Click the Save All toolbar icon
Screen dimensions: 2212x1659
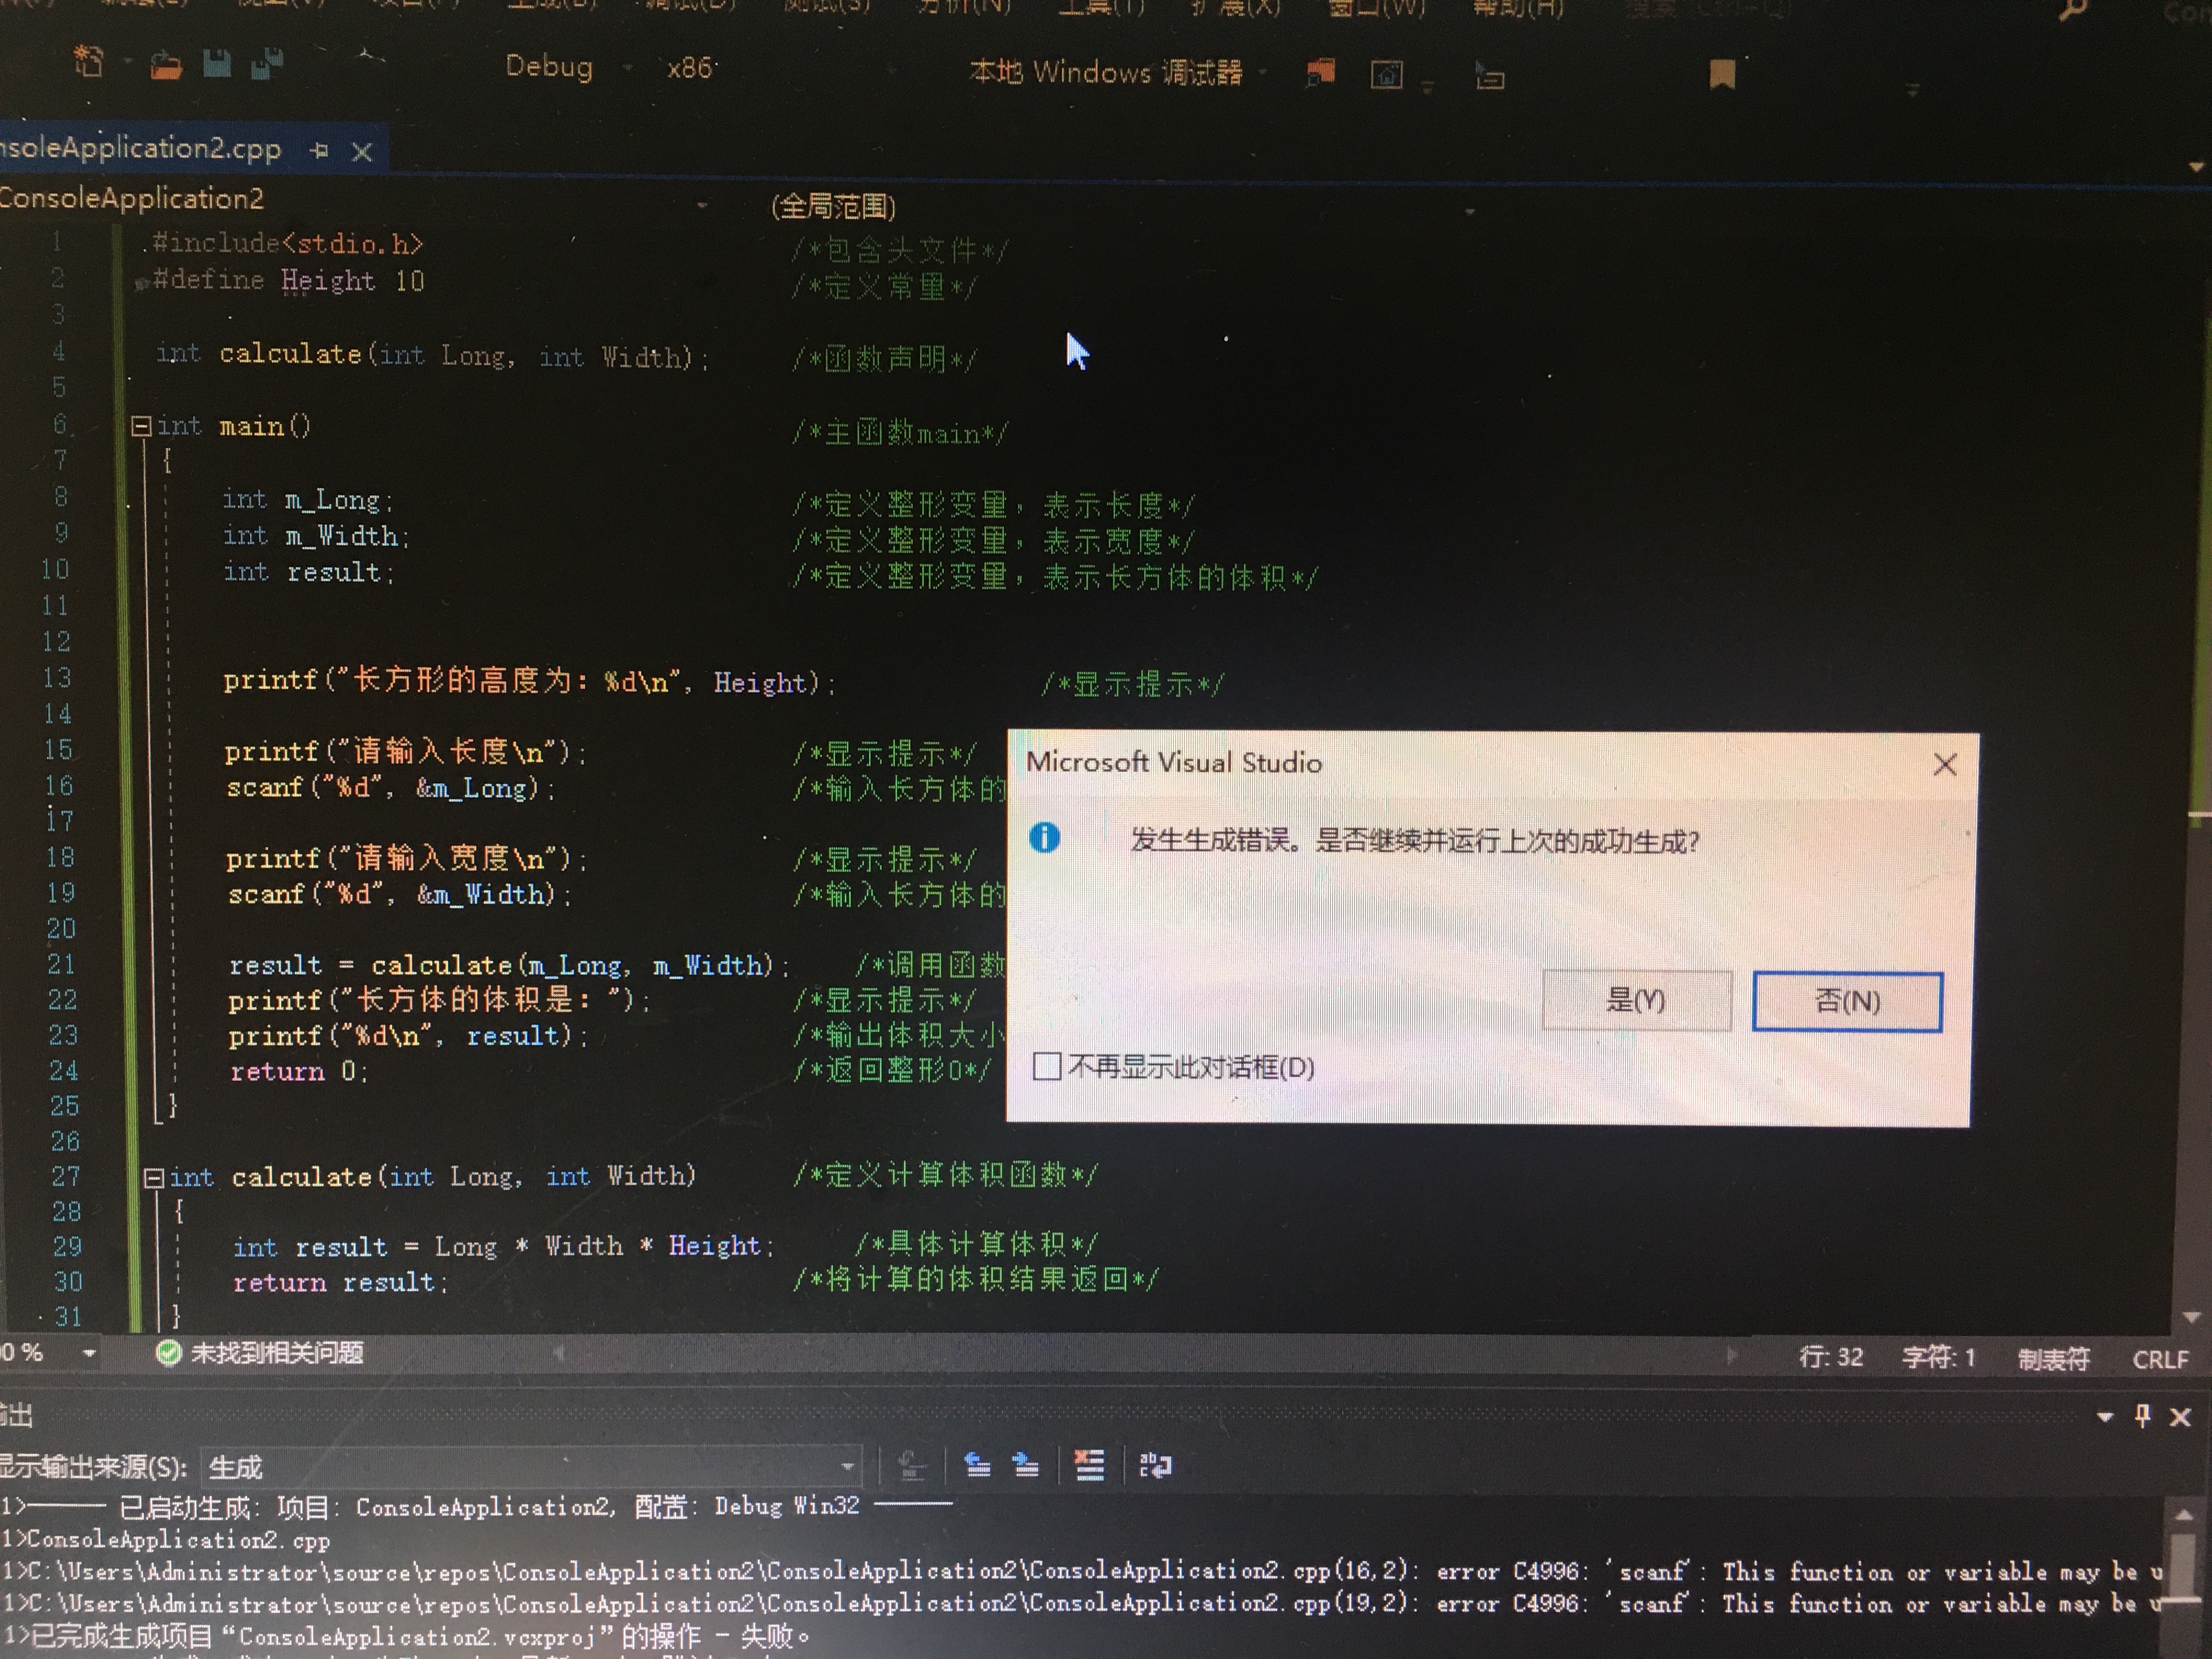(x=267, y=65)
